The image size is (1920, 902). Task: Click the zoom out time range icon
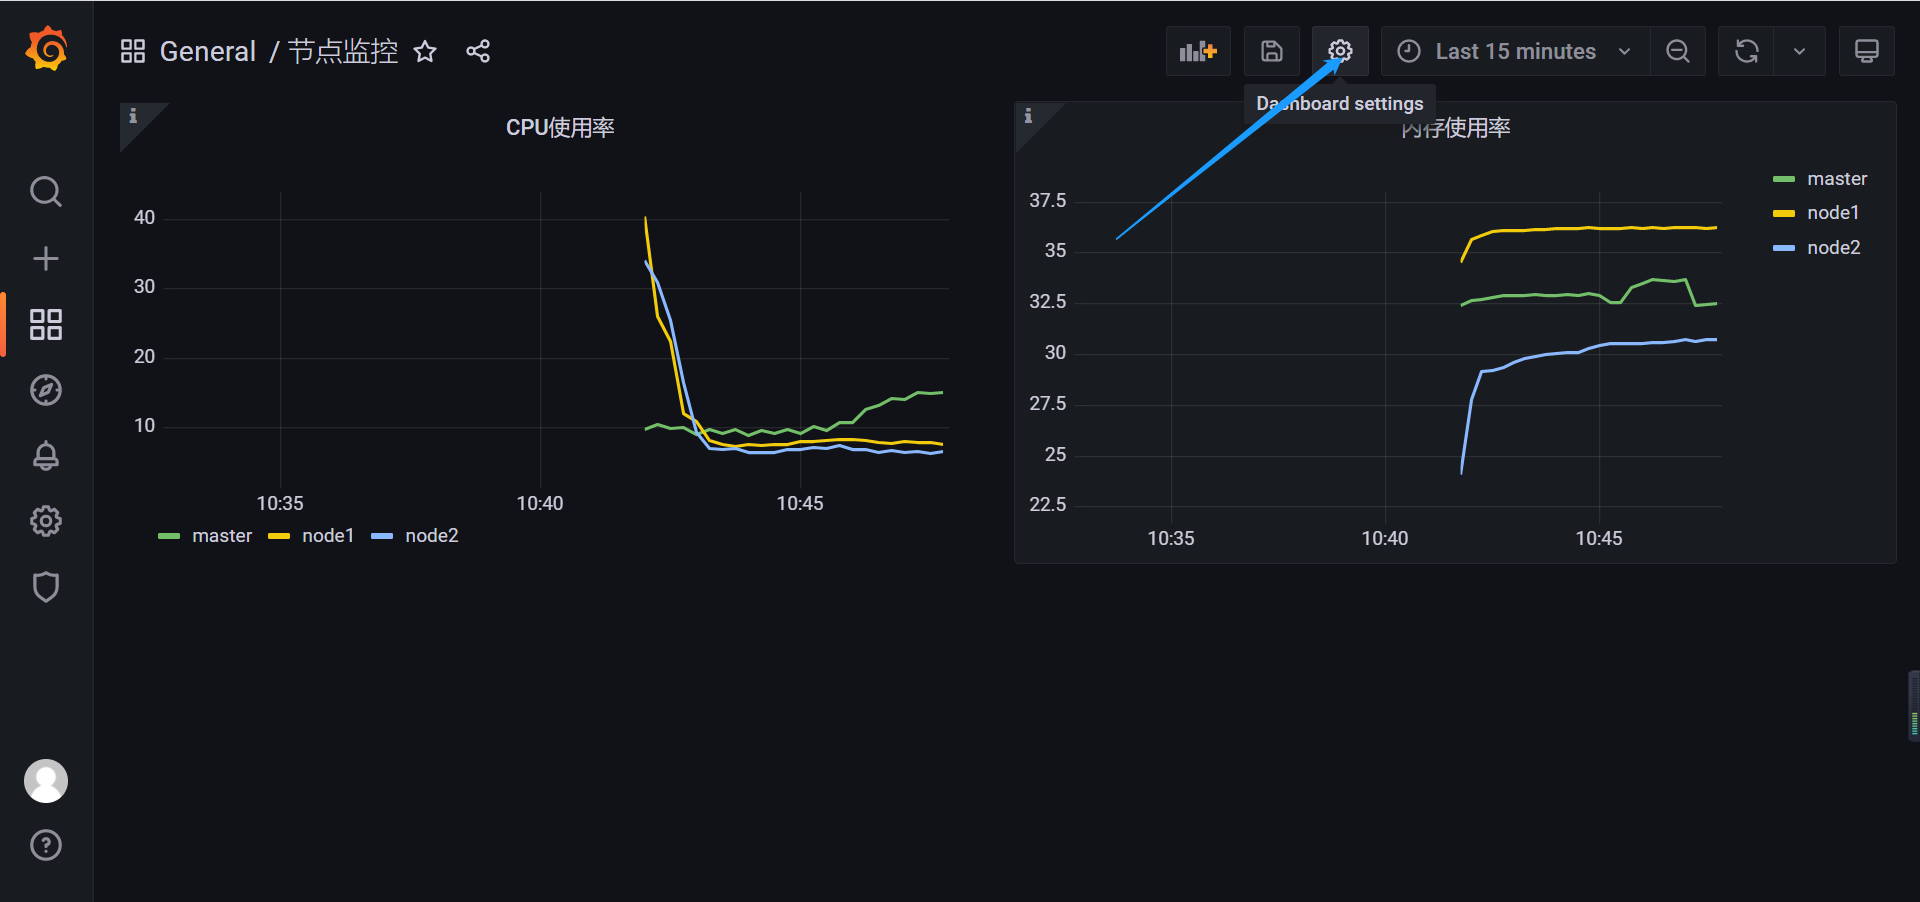[1678, 50]
